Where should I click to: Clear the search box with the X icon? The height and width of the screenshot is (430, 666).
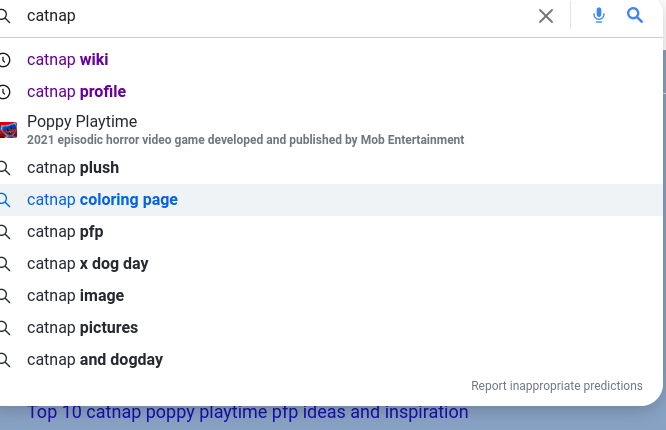[x=546, y=16]
